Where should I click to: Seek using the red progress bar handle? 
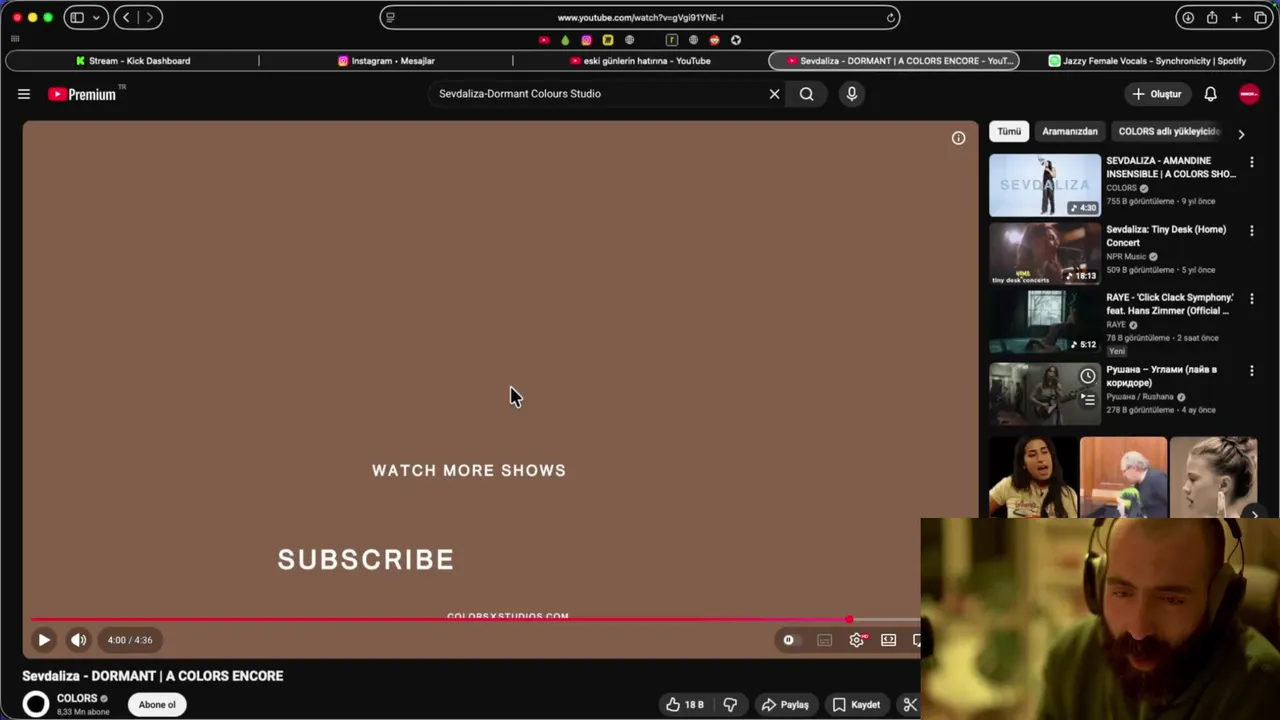[x=849, y=620]
